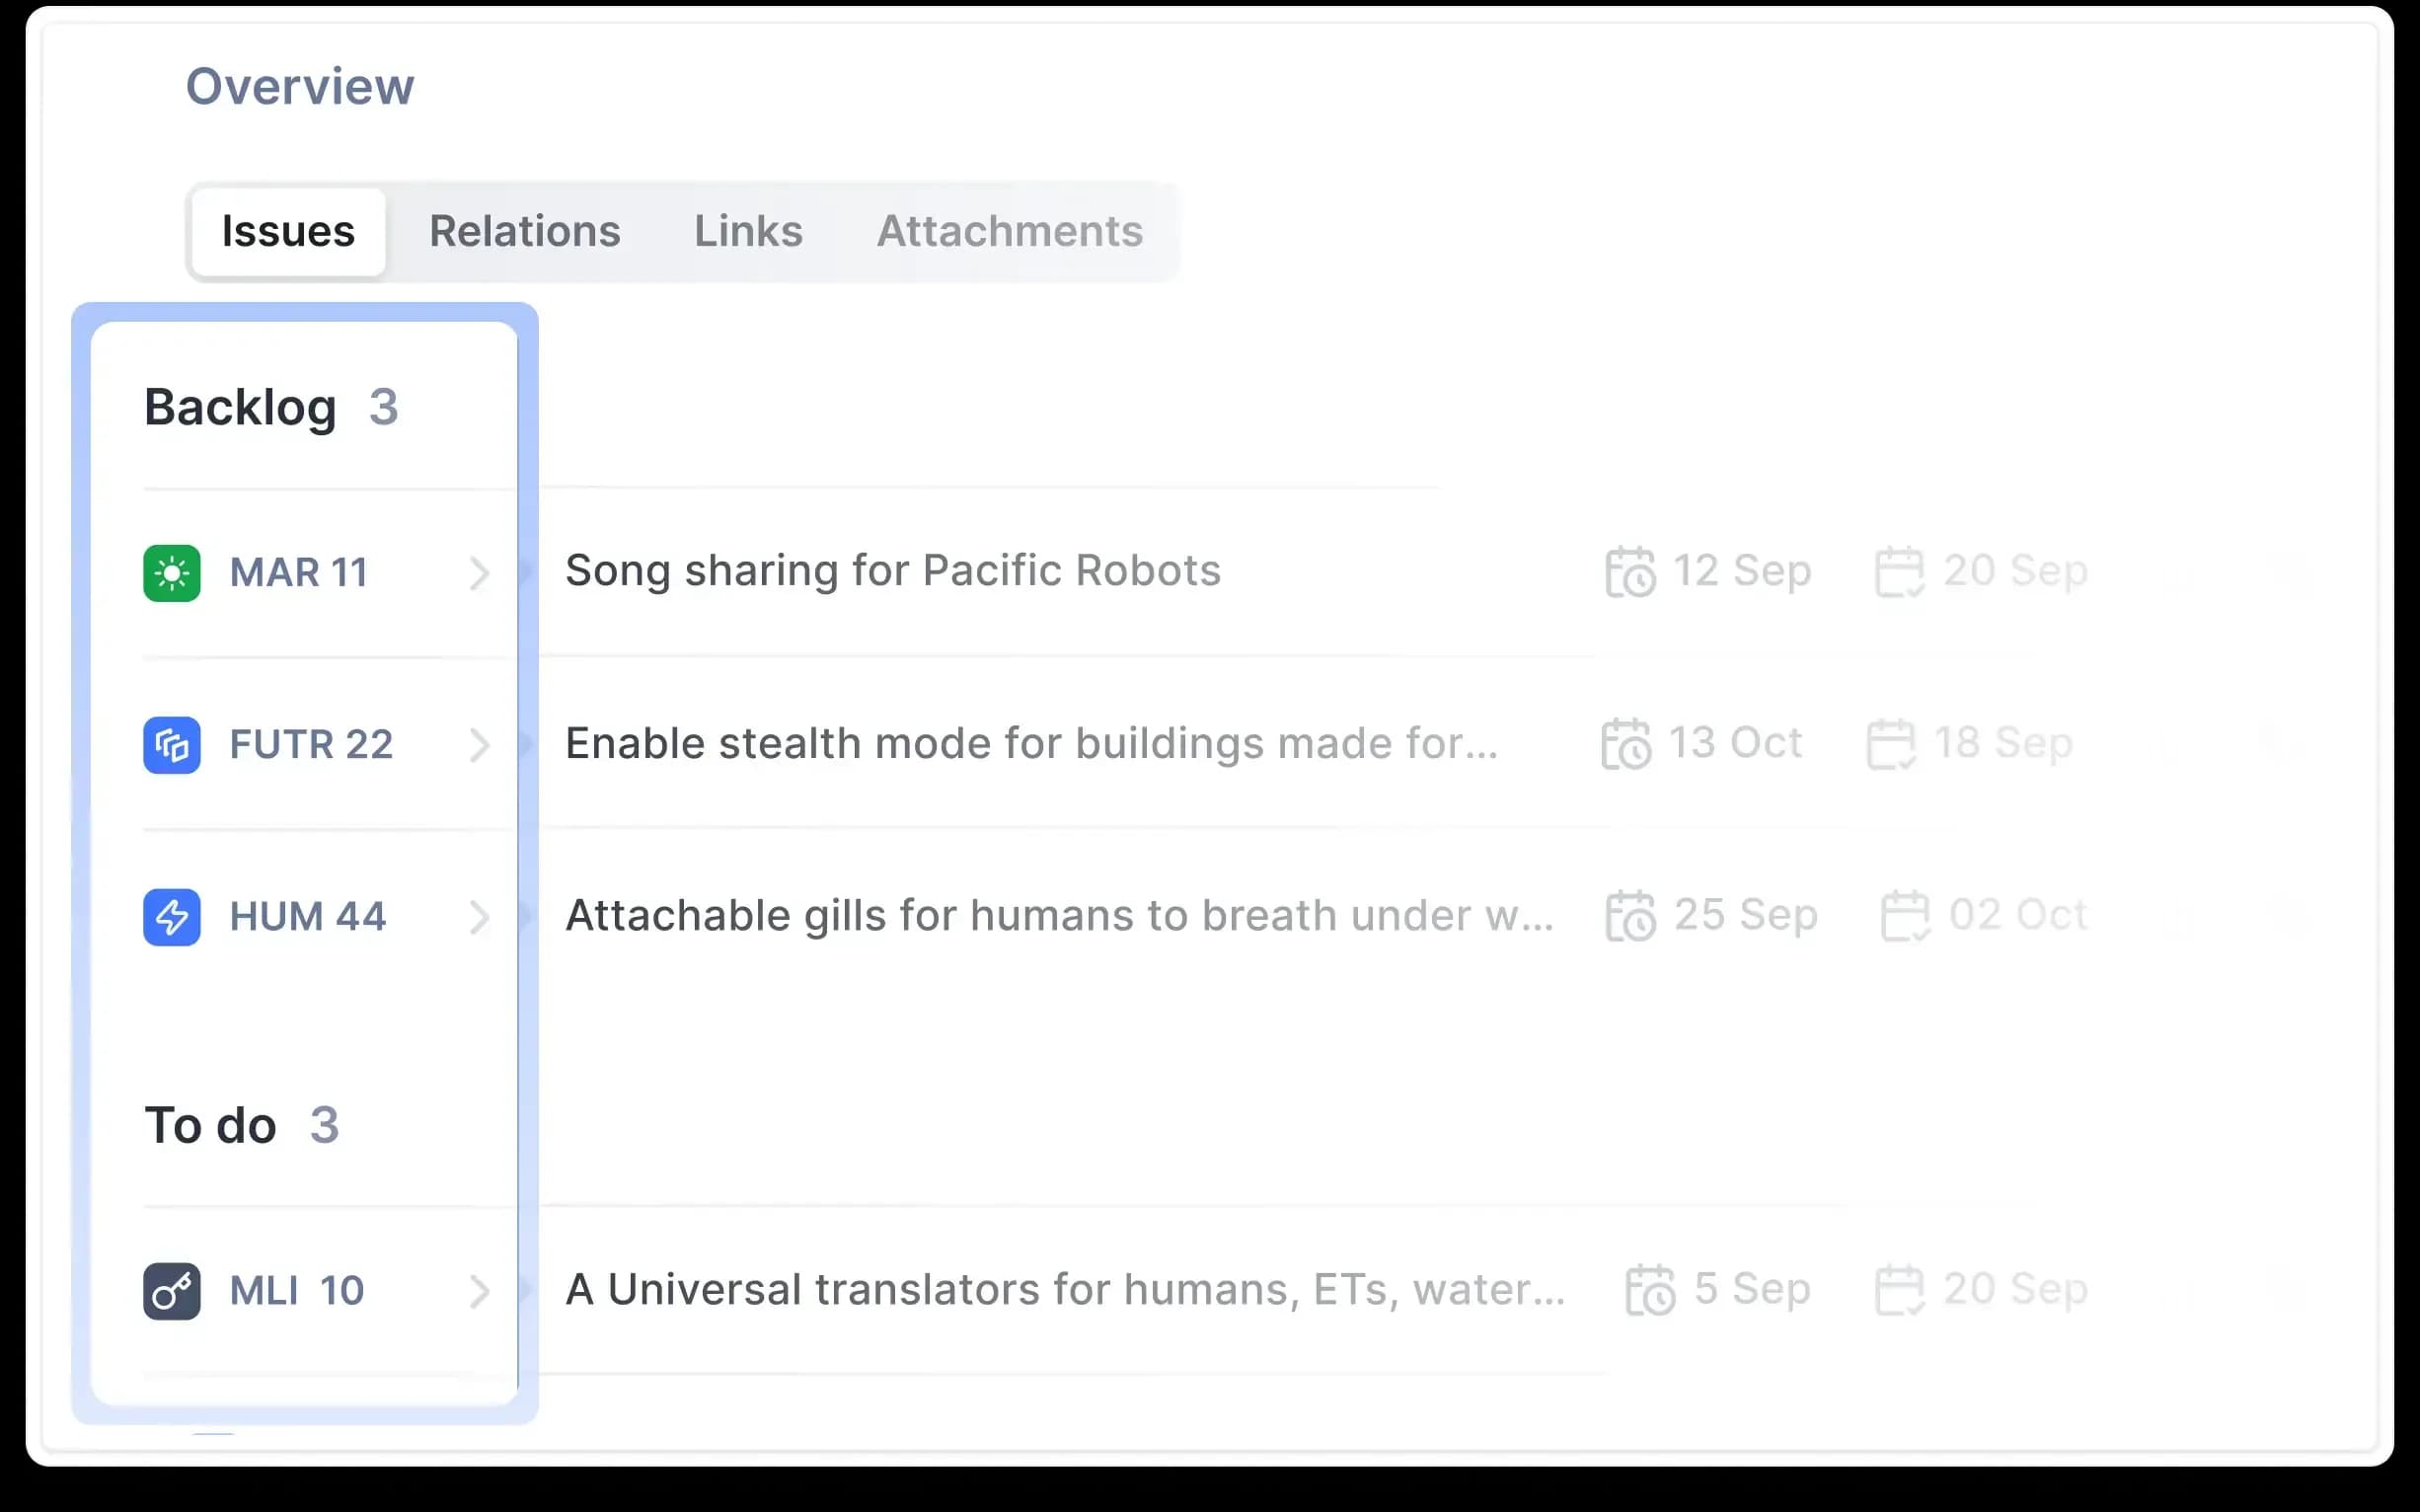The height and width of the screenshot is (1512, 2420).
Task: Click the 02 Oct due date icon
Action: coord(1905,916)
